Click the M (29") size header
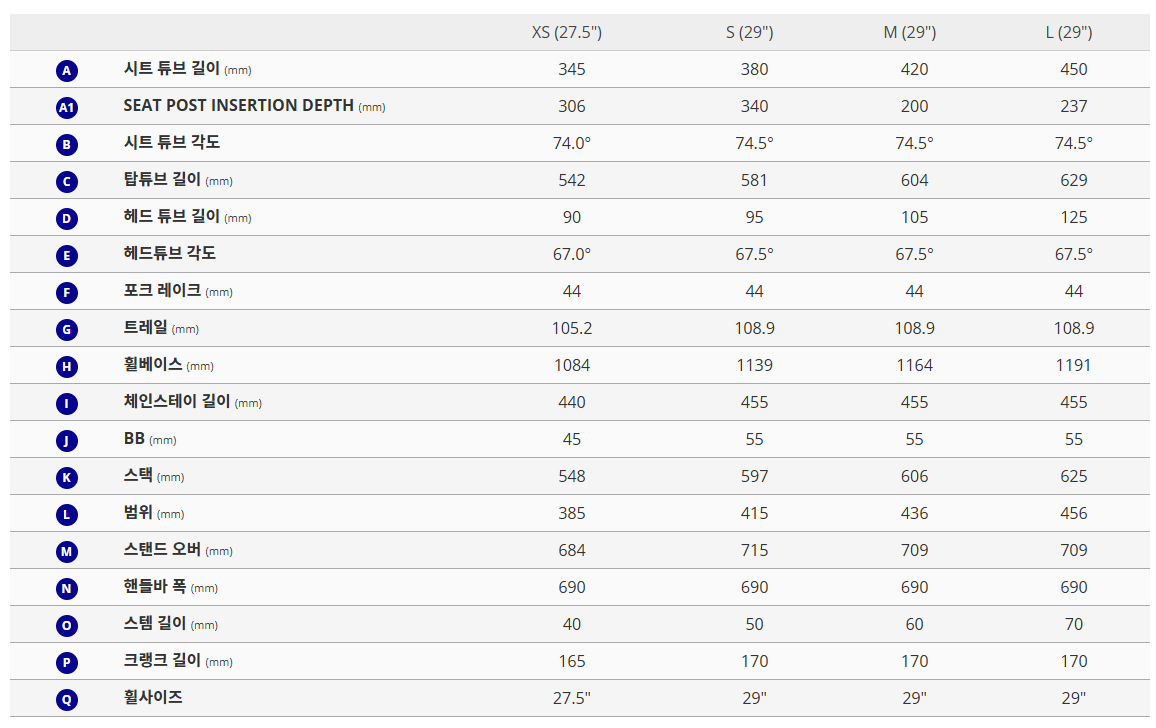 pyautogui.click(x=909, y=32)
